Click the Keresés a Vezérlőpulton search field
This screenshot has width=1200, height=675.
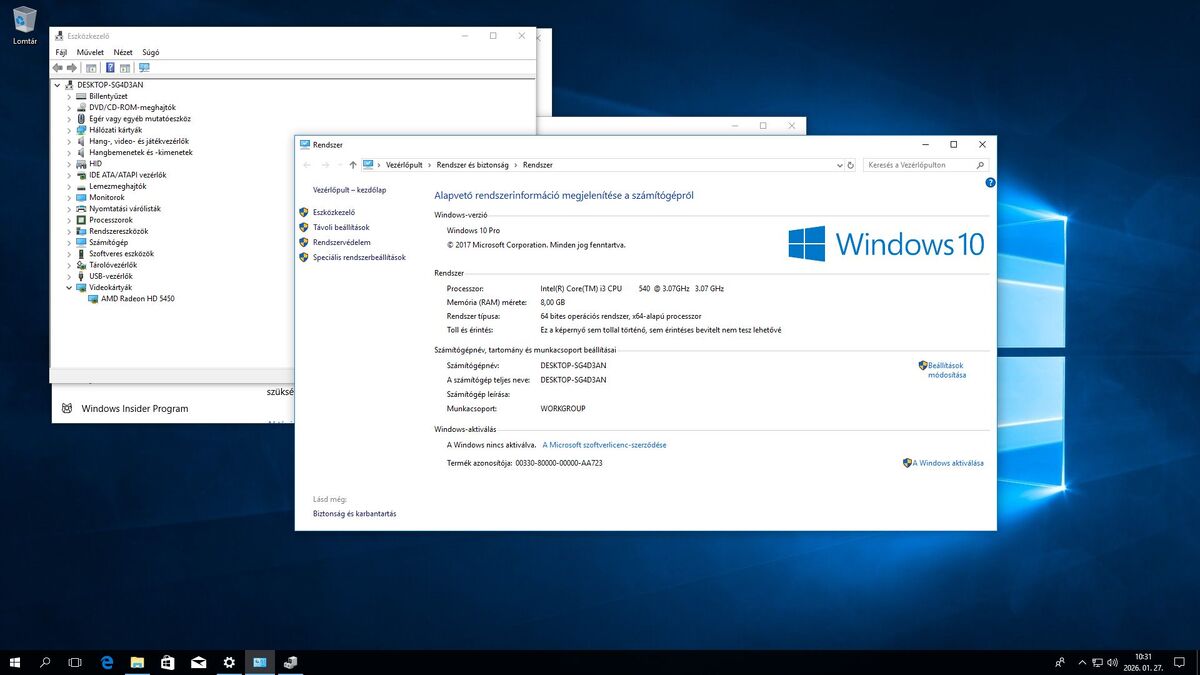[926, 165]
